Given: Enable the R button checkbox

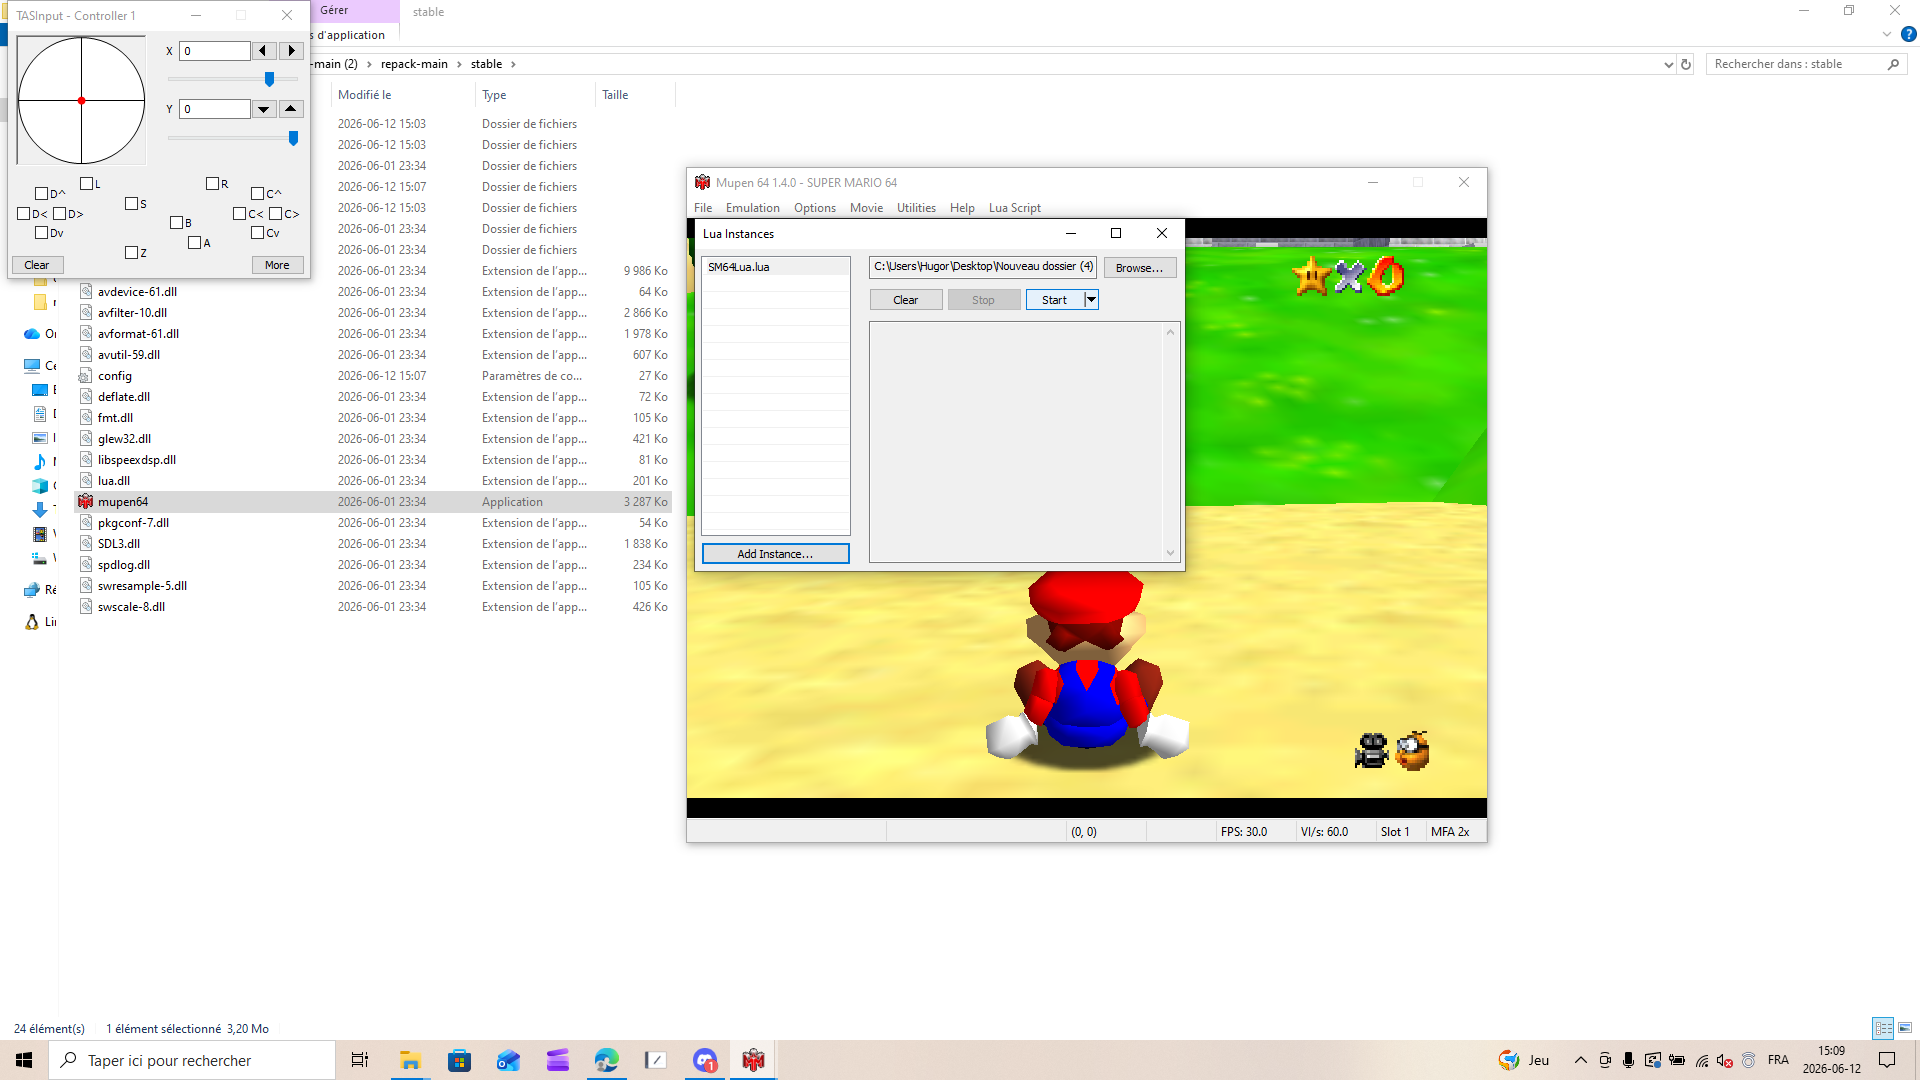Looking at the screenshot, I should pyautogui.click(x=212, y=184).
